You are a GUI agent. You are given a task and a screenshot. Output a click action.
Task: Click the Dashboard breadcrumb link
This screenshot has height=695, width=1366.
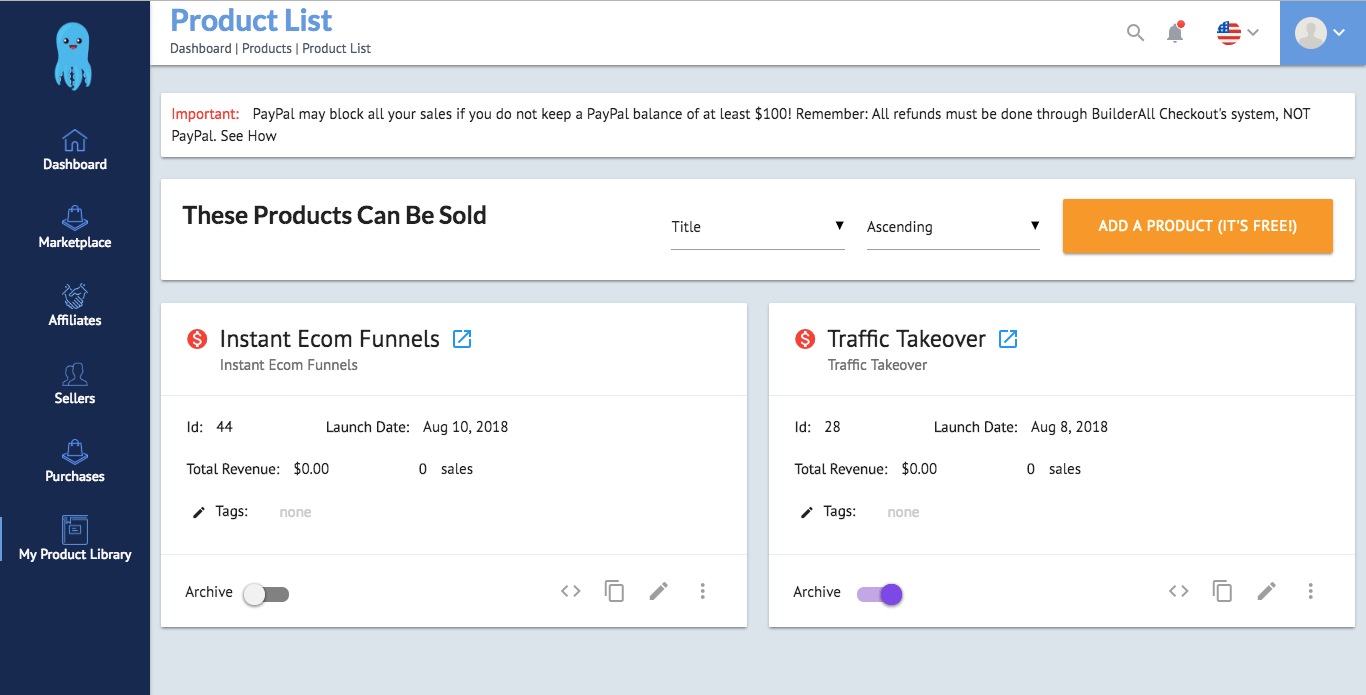pyautogui.click(x=200, y=48)
